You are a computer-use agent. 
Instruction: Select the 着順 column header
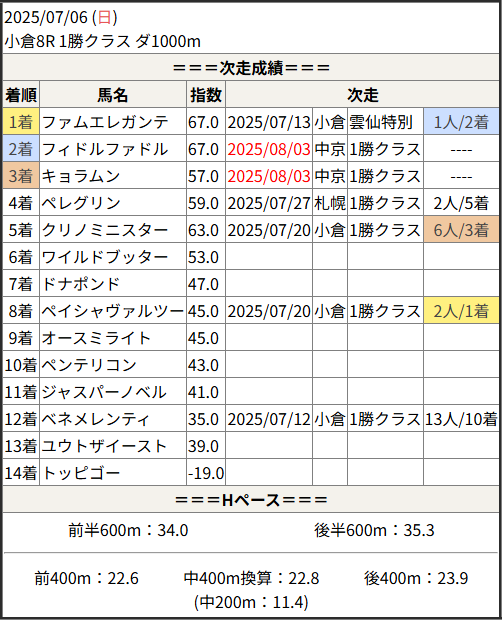(21, 95)
